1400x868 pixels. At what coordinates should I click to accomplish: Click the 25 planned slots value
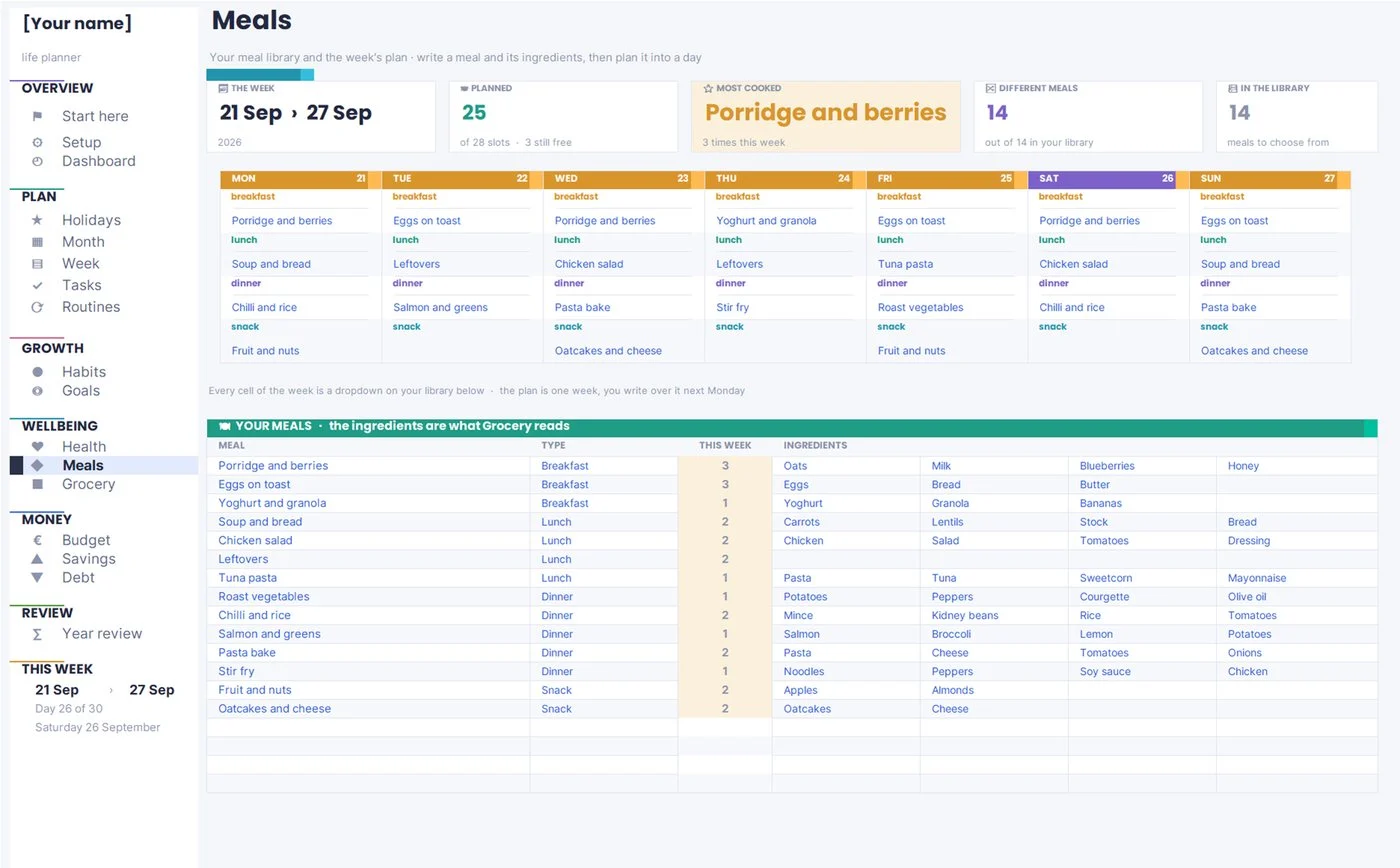(474, 113)
